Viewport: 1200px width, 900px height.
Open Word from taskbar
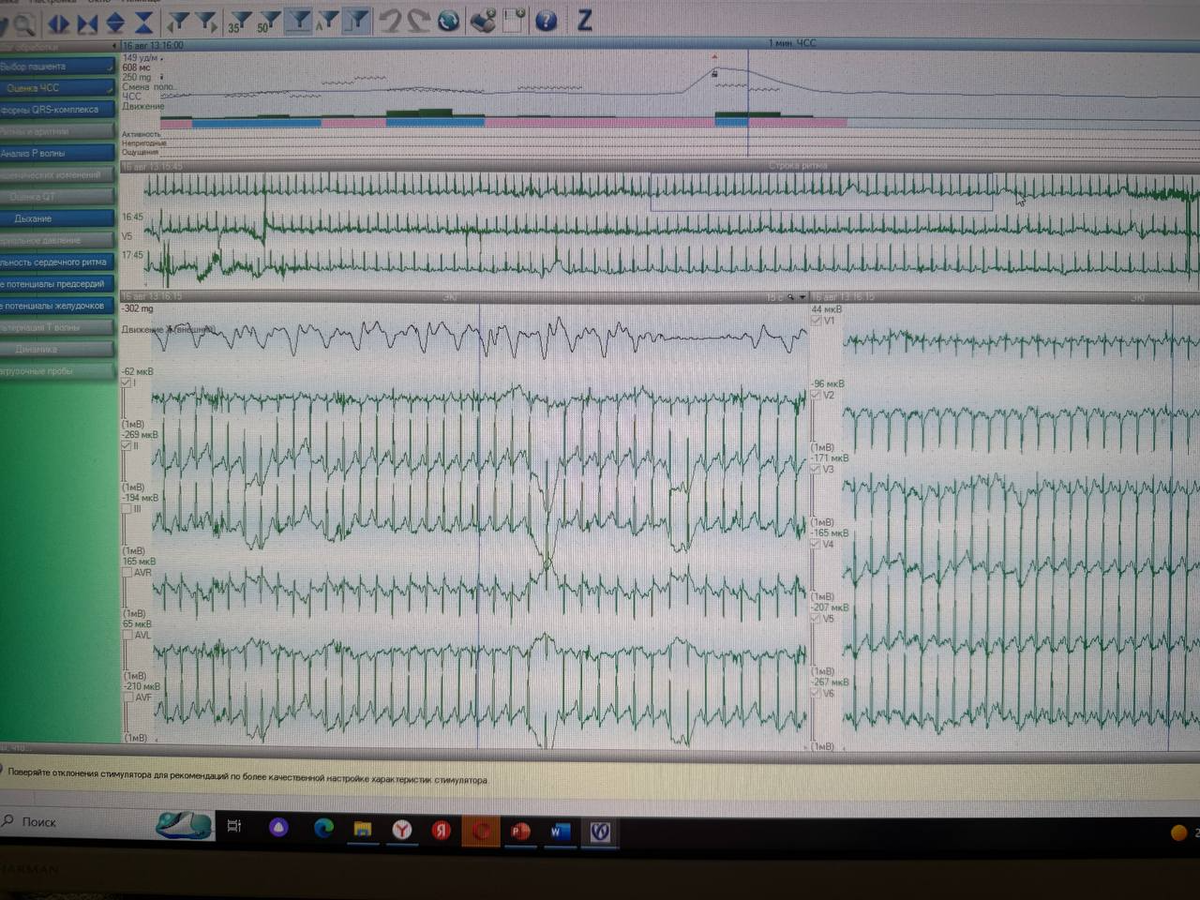point(559,830)
